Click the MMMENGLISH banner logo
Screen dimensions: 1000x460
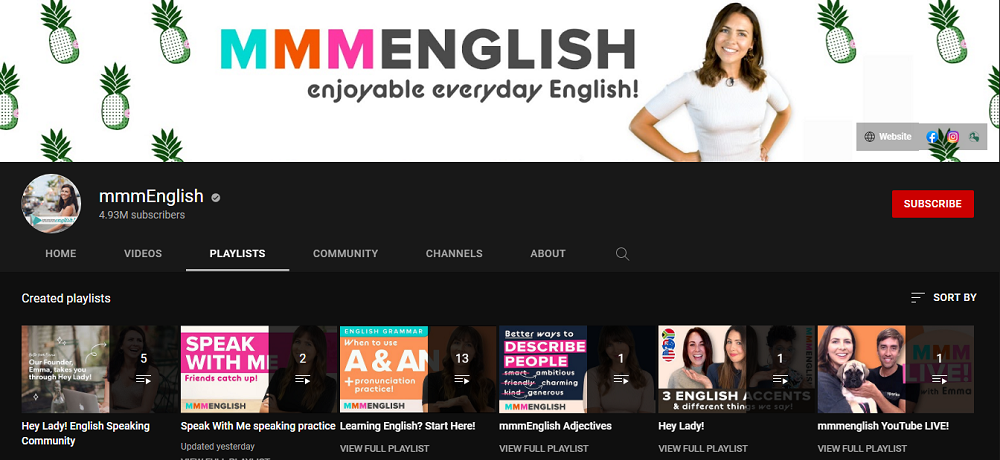coord(428,49)
